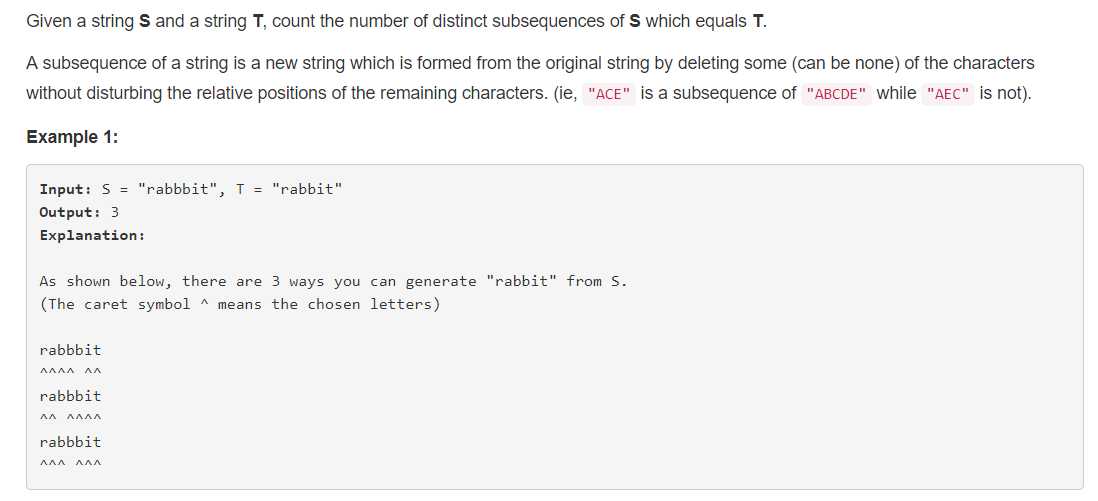The width and height of the screenshot is (1098, 501).
Task: Click the middle caret row under second rabbbit
Action: pos(71,418)
